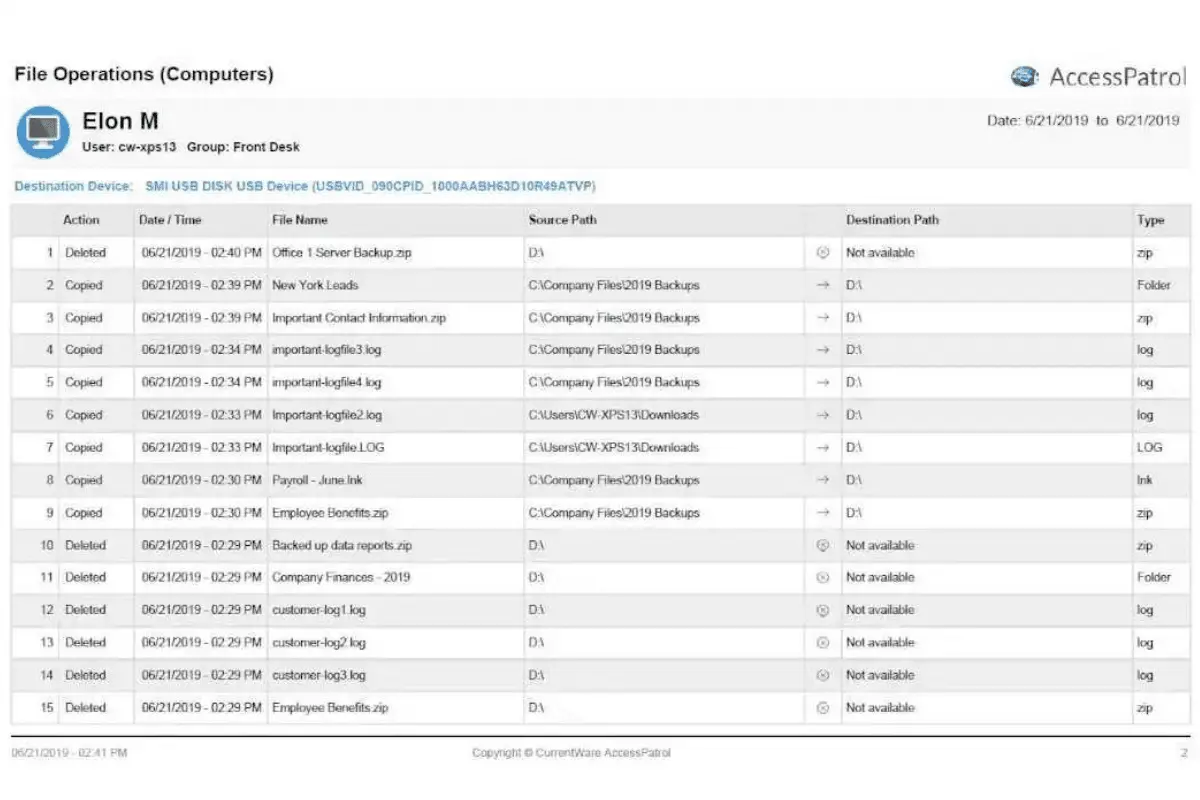Select the Backed up data reports.zip file name
1200x800 pixels.
pyautogui.click(x=342, y=545)
